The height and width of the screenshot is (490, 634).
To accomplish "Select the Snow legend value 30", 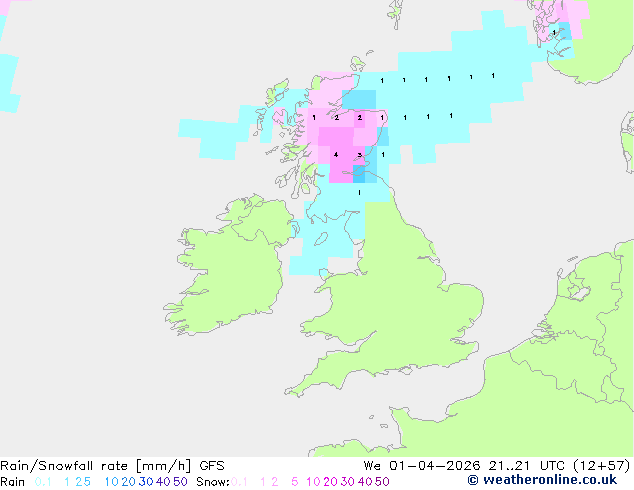I will click(348, 482).
